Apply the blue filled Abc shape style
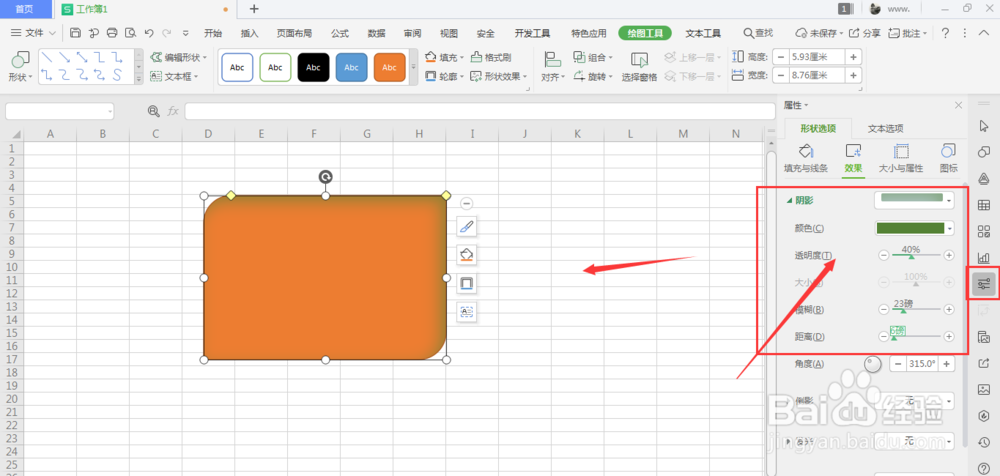 [351, 67]
